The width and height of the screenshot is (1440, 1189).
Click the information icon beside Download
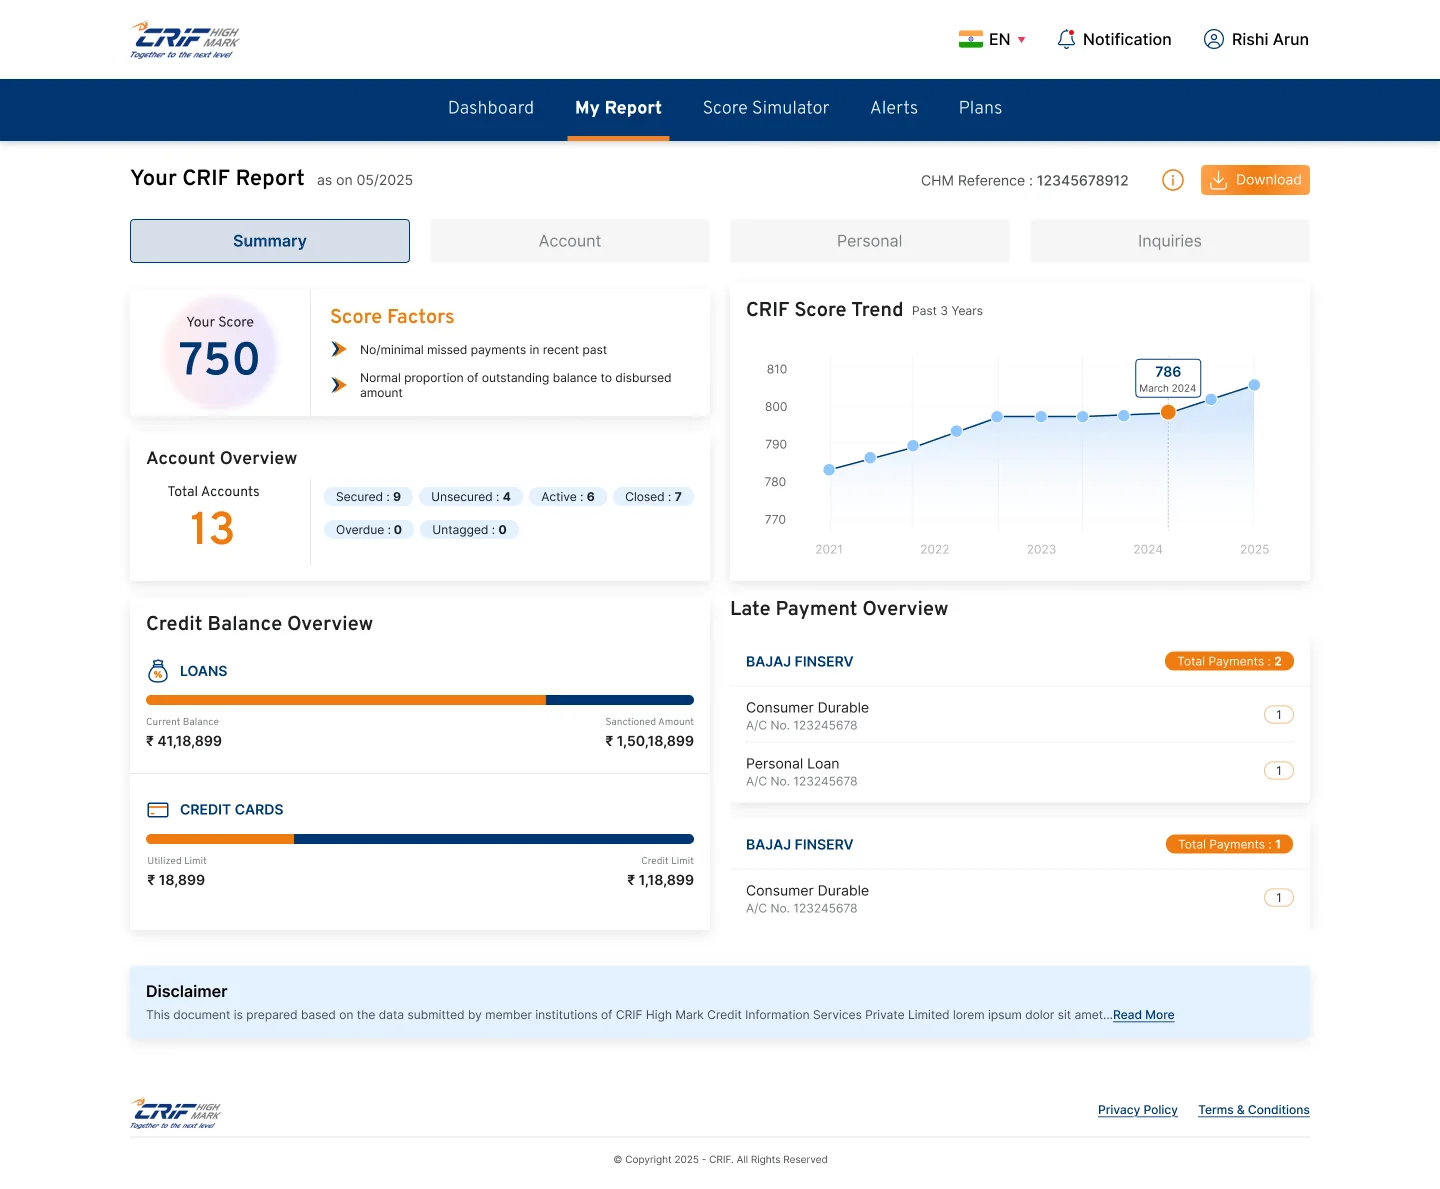click(1173, 180)
